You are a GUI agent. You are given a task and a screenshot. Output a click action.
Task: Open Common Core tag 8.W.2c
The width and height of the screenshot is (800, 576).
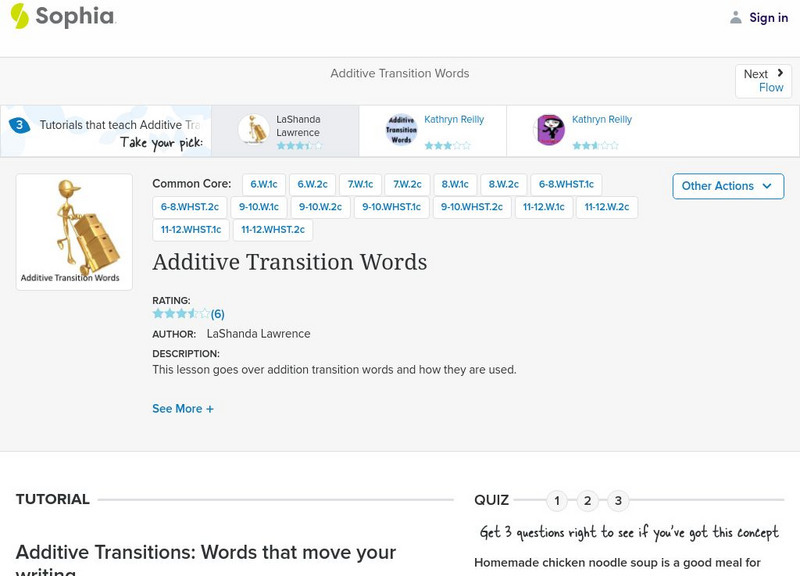504,184
